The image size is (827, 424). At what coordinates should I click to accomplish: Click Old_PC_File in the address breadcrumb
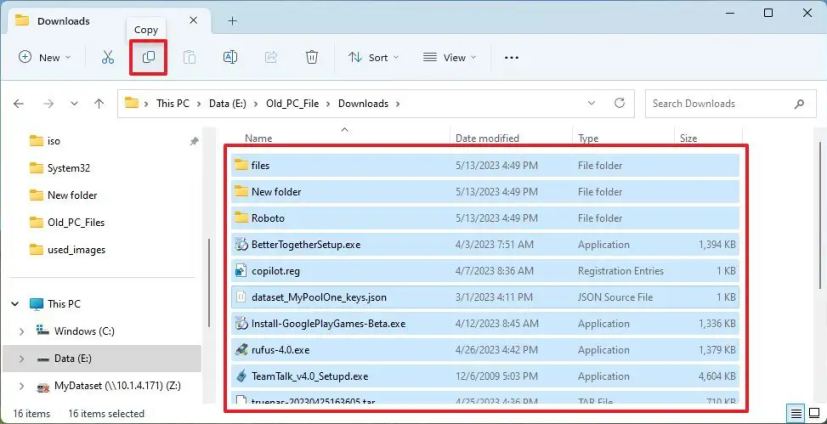click(293, 103)
